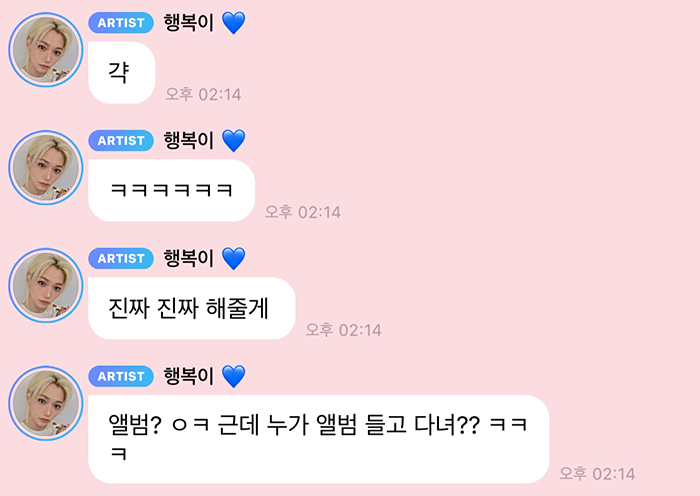The height and width of the screenshot is (496, 700).
Task: Open avatar beside the 앨범 message
Action: [x=46, y=403]
